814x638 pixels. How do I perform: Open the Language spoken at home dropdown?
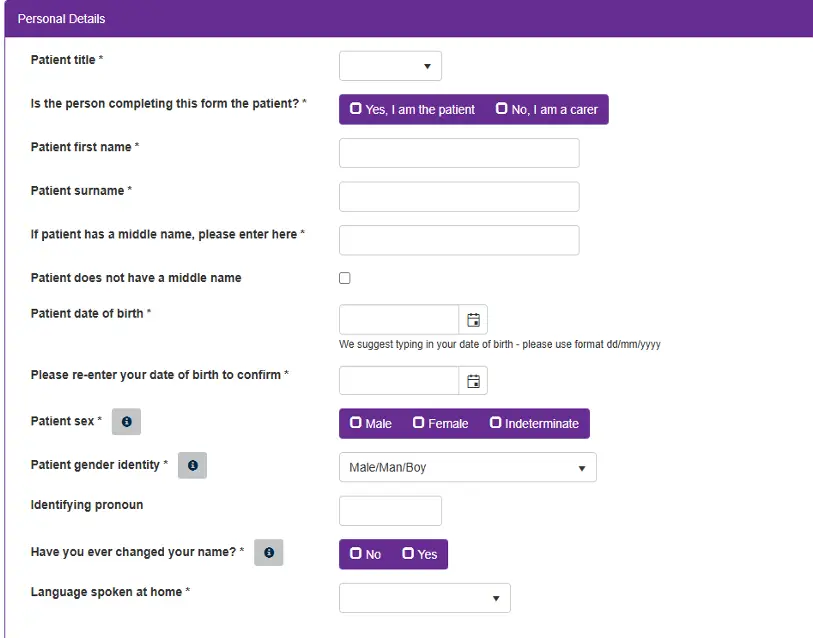pos(424,597)
